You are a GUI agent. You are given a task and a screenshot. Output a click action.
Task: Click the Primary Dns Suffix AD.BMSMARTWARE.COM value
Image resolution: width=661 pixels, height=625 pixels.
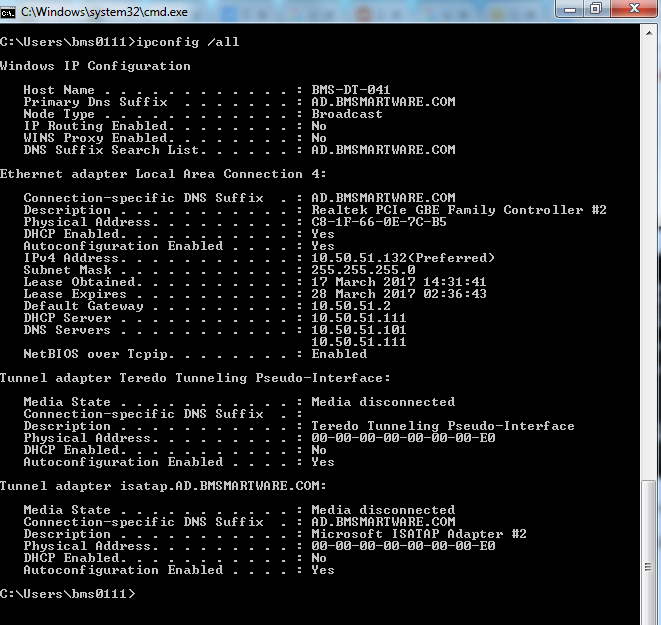click(x=383, y=102)
